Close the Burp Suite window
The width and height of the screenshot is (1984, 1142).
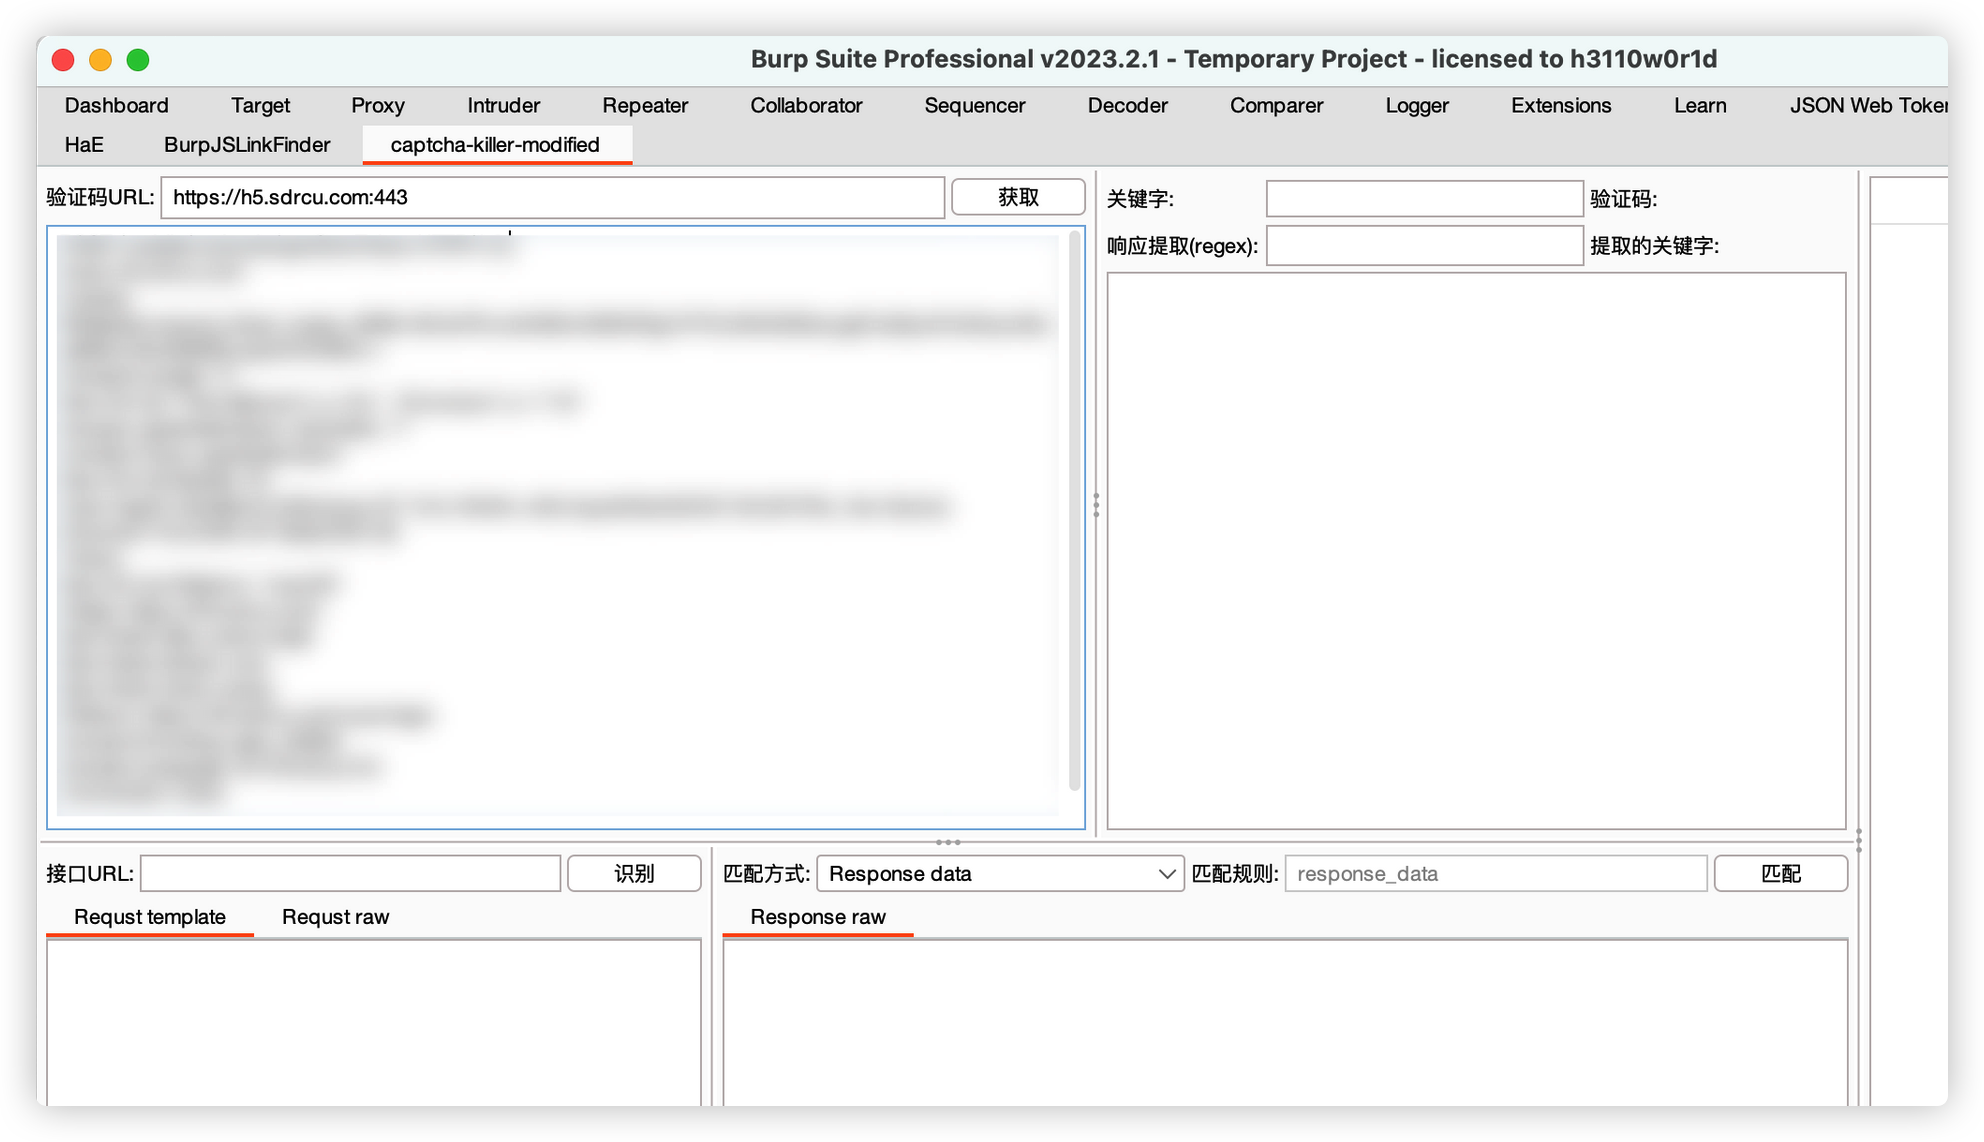[63, 60]
